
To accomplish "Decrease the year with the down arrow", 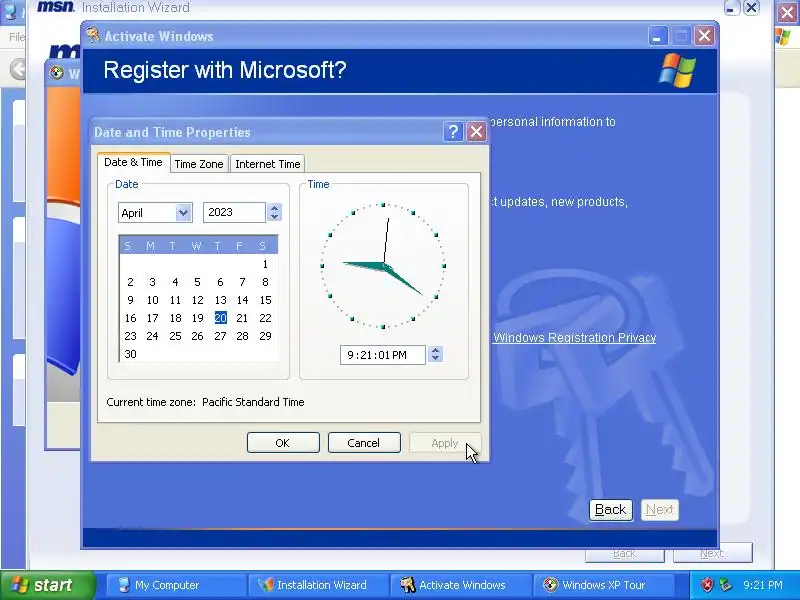I will point(274,217).
